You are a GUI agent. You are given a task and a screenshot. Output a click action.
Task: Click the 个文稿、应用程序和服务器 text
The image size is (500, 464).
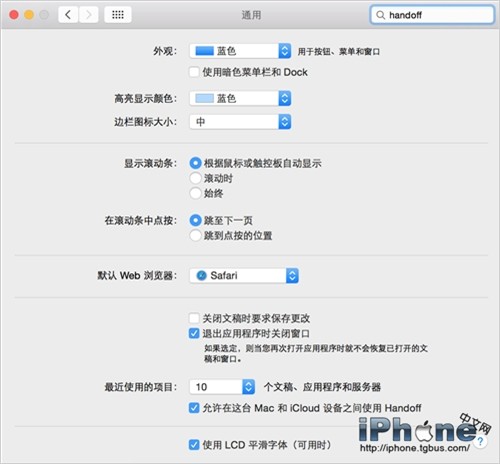coord(322,387)
